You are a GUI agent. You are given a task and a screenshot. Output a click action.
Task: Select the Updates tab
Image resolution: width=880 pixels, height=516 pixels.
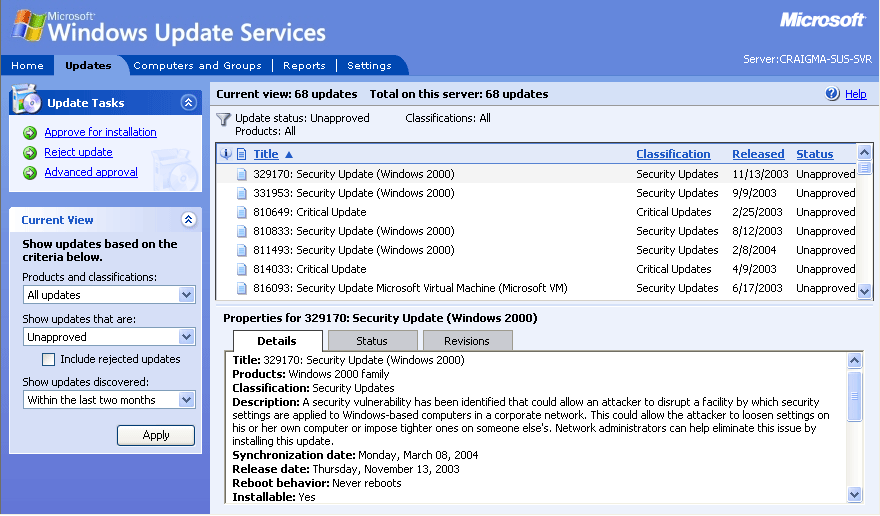click(x=88, y=66)
